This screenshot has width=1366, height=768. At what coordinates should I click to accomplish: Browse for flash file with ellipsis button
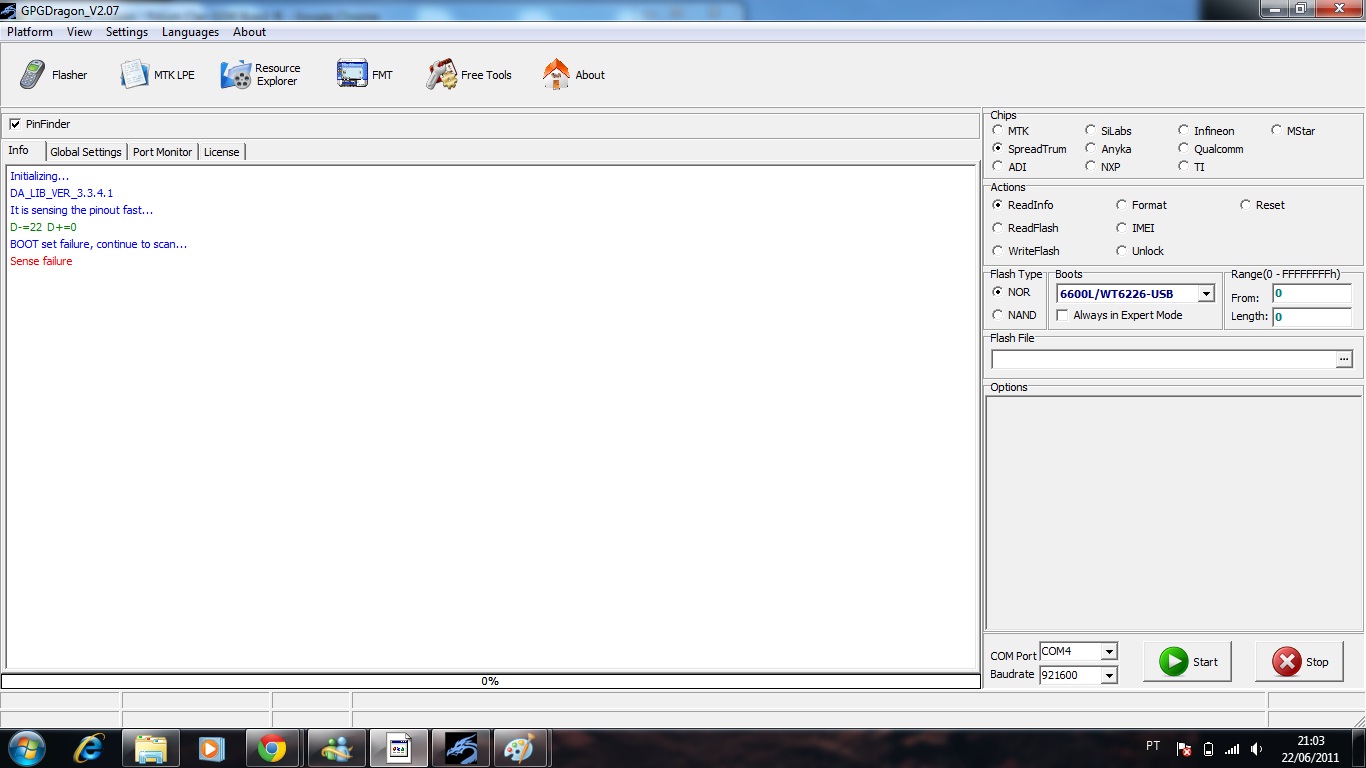1344,359
